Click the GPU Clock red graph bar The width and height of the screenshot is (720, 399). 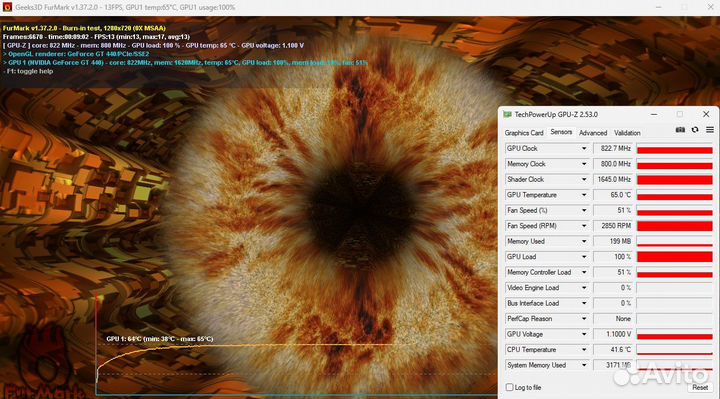point(675,149)
